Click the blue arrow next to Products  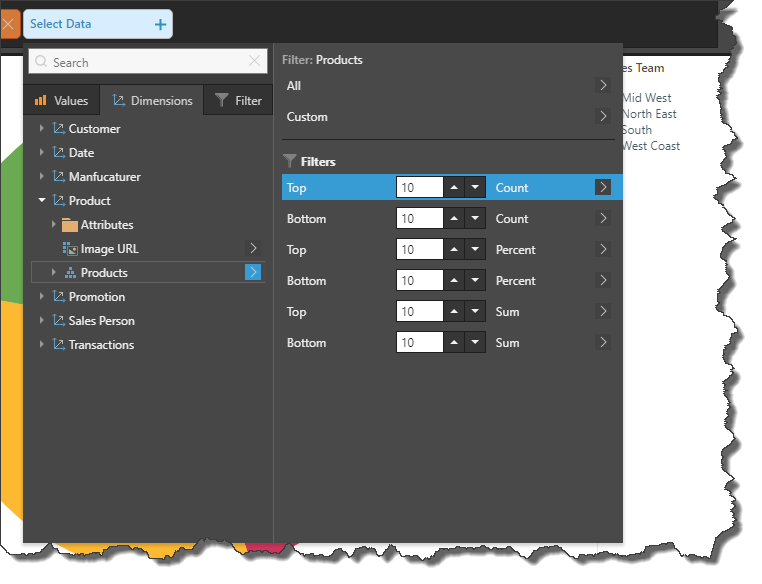pos(253,272)
